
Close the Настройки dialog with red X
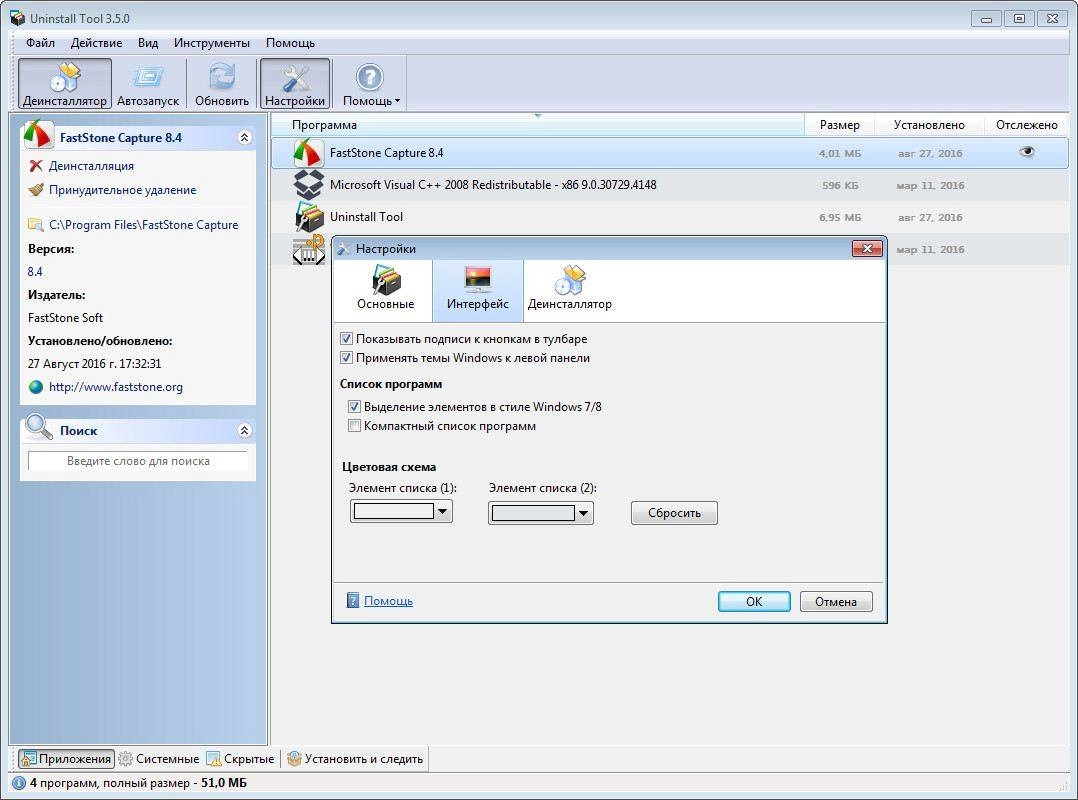click(867, 248)
